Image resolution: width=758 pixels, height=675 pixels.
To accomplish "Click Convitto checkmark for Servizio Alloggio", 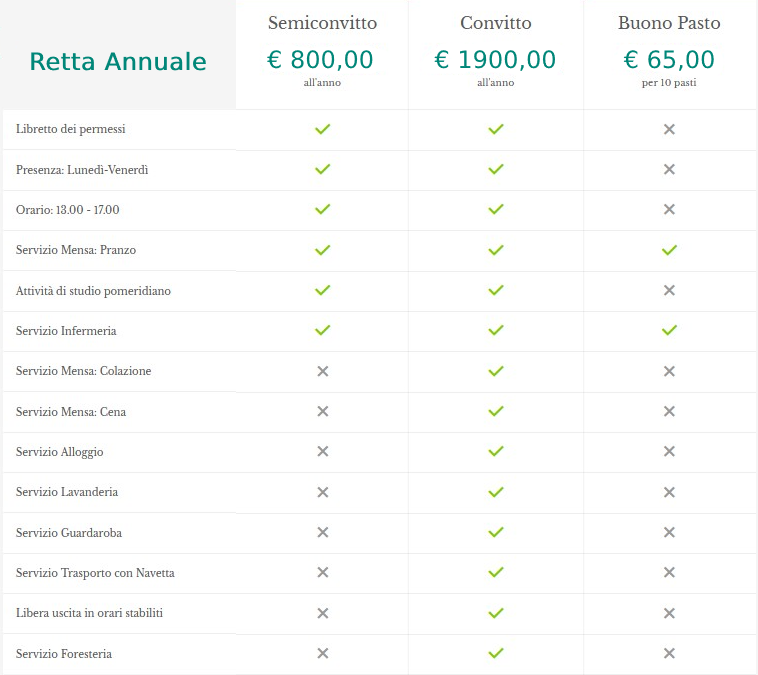I will pyautogui.click(x=496, y=451).
